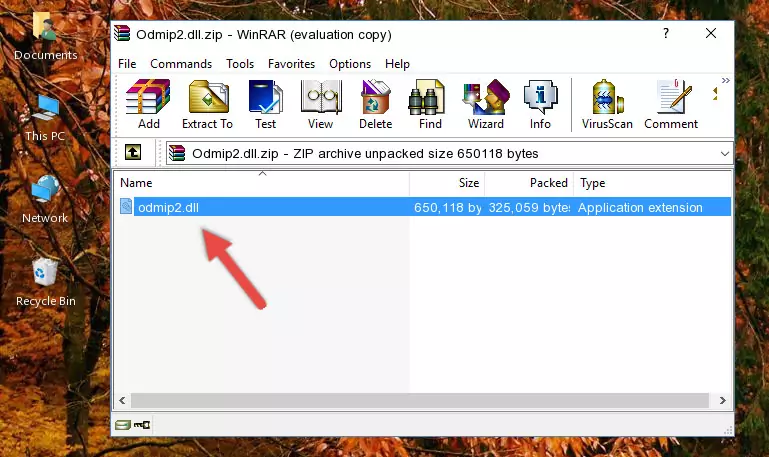This screenshot has width=769, height=457.
Task: Open the Help menu
Action: pos(397,64)
